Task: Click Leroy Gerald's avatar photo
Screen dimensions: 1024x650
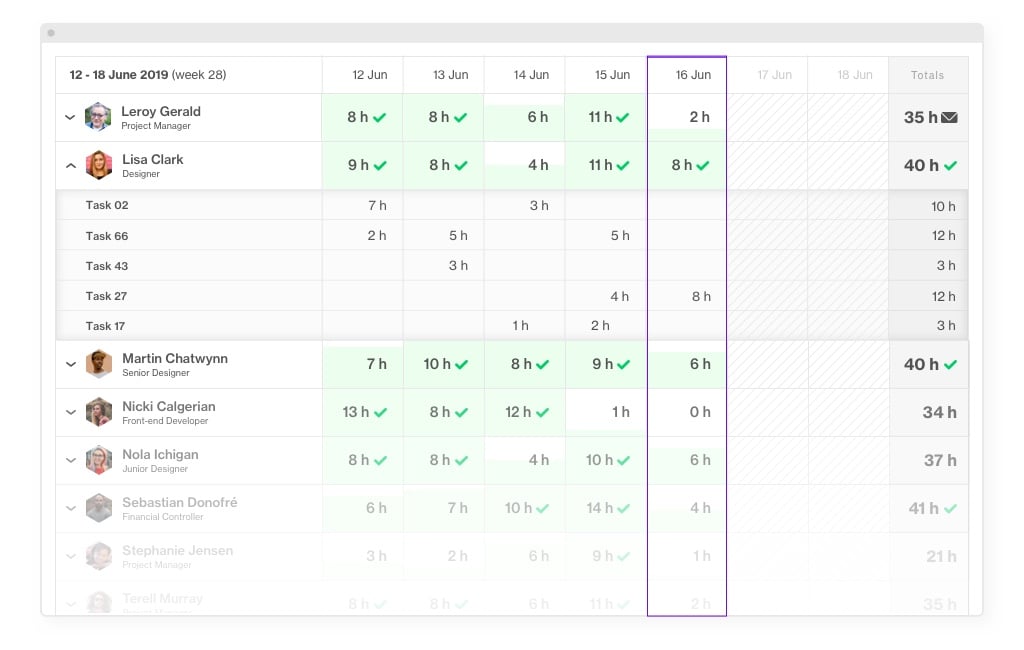Action: 98,117
